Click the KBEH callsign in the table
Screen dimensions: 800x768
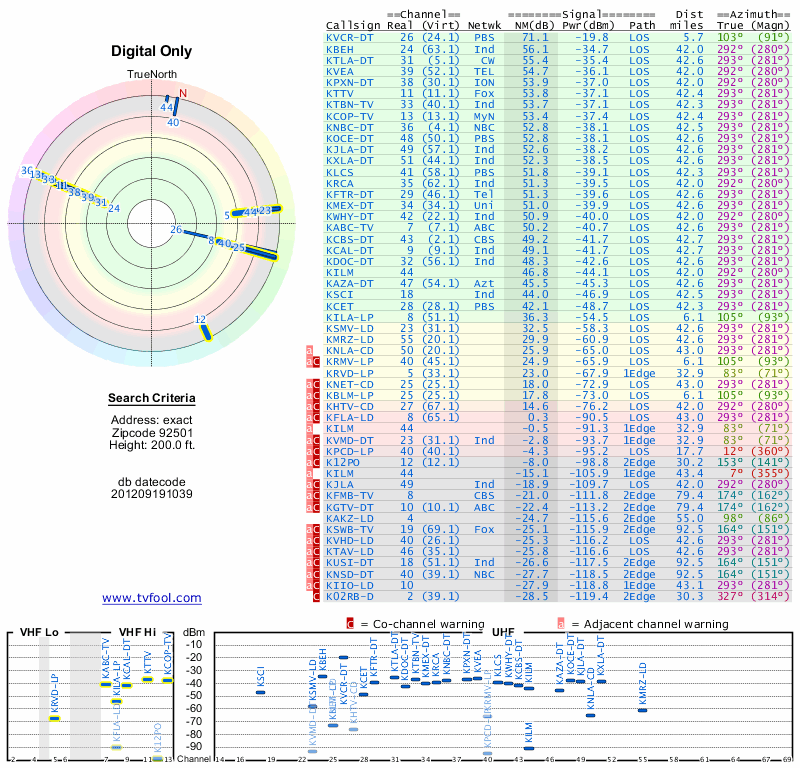tap(340, 49)
